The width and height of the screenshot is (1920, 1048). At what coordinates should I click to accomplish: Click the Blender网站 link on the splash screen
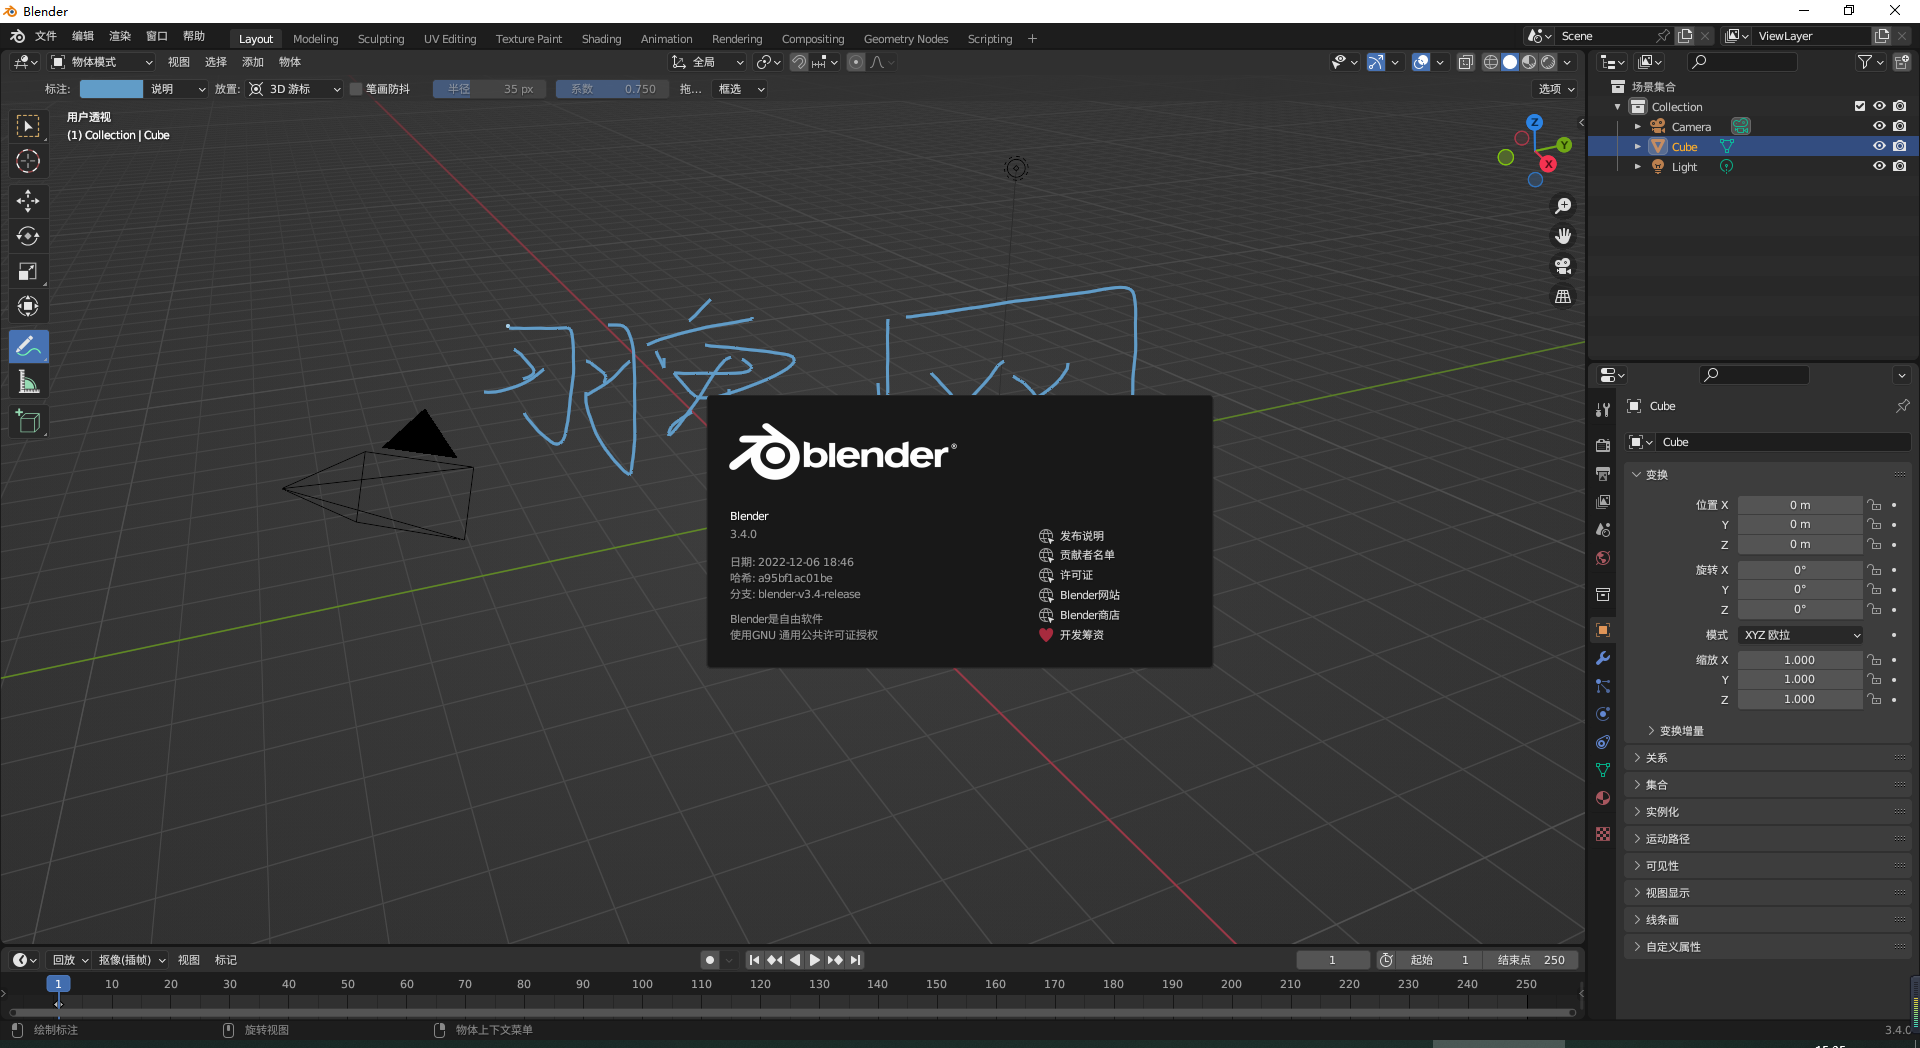[1090, 594]
